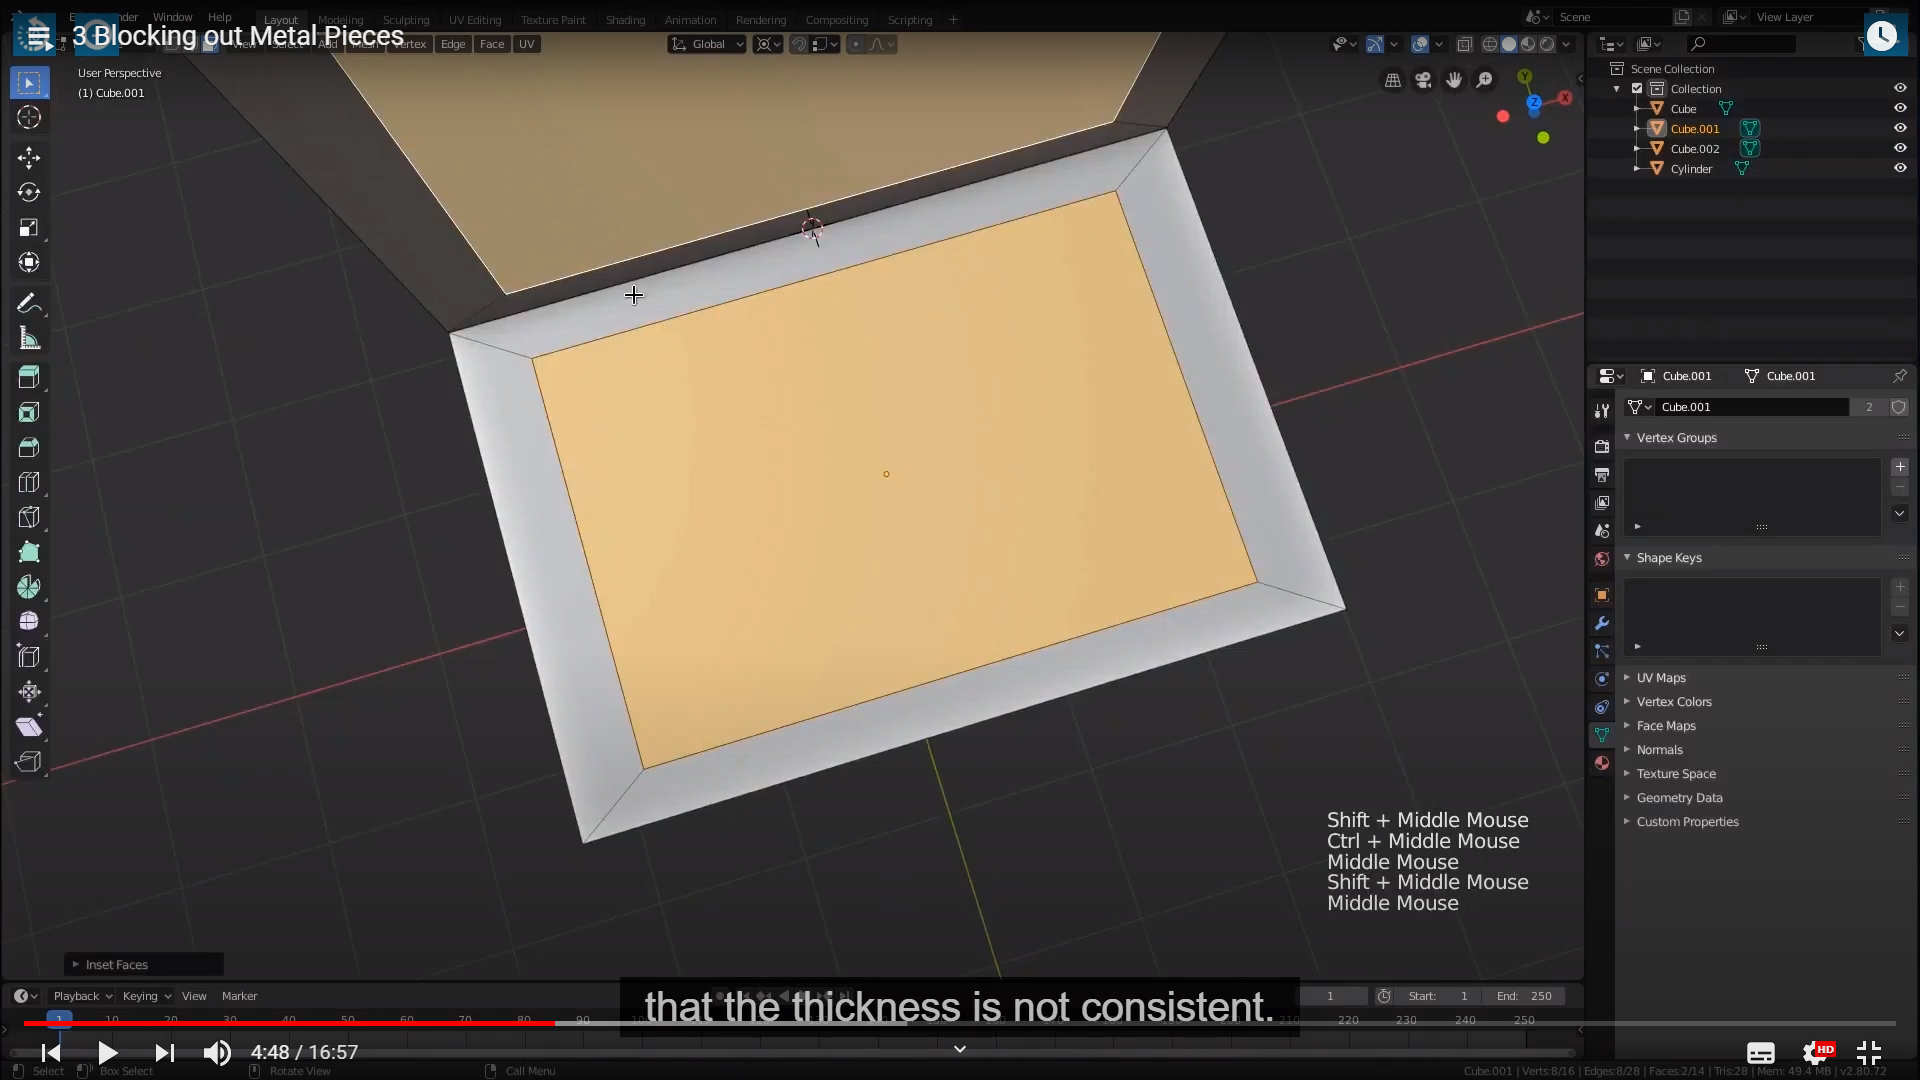The image size is (1920, 1080).
Task: Select the Move tool in toolbar
Action: 29,157
